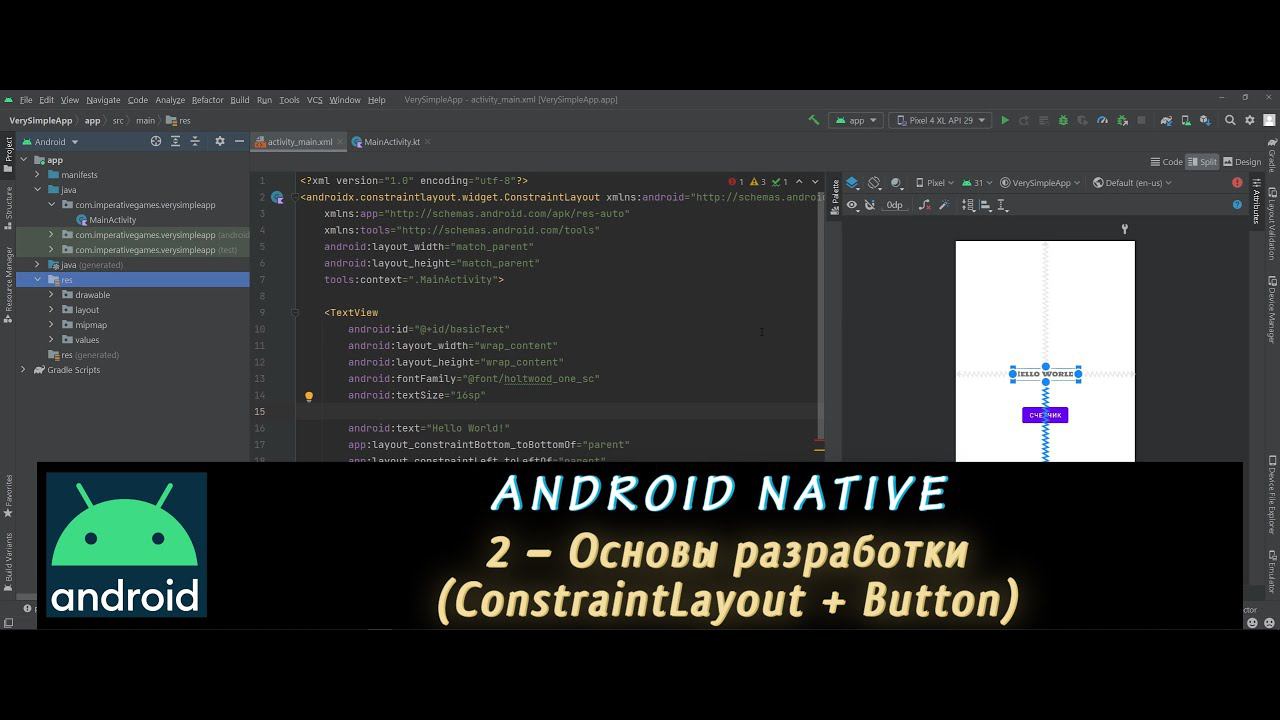Expand the Gradle Scripts node

point(23,370)
